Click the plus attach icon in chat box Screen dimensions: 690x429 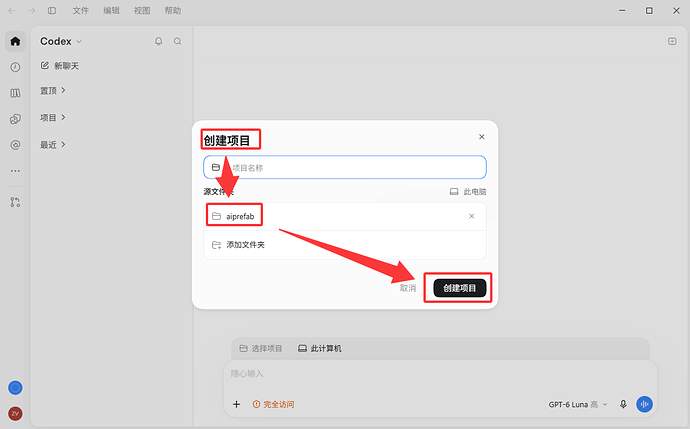(236, 404)
